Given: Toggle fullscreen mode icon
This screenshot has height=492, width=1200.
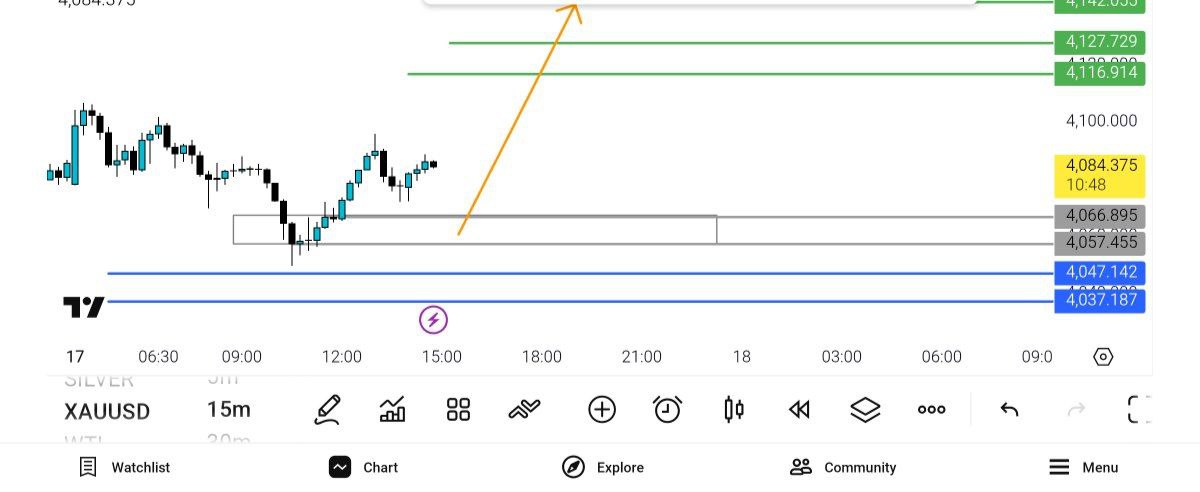Looking at the screenshot, I should point(1139,409).
